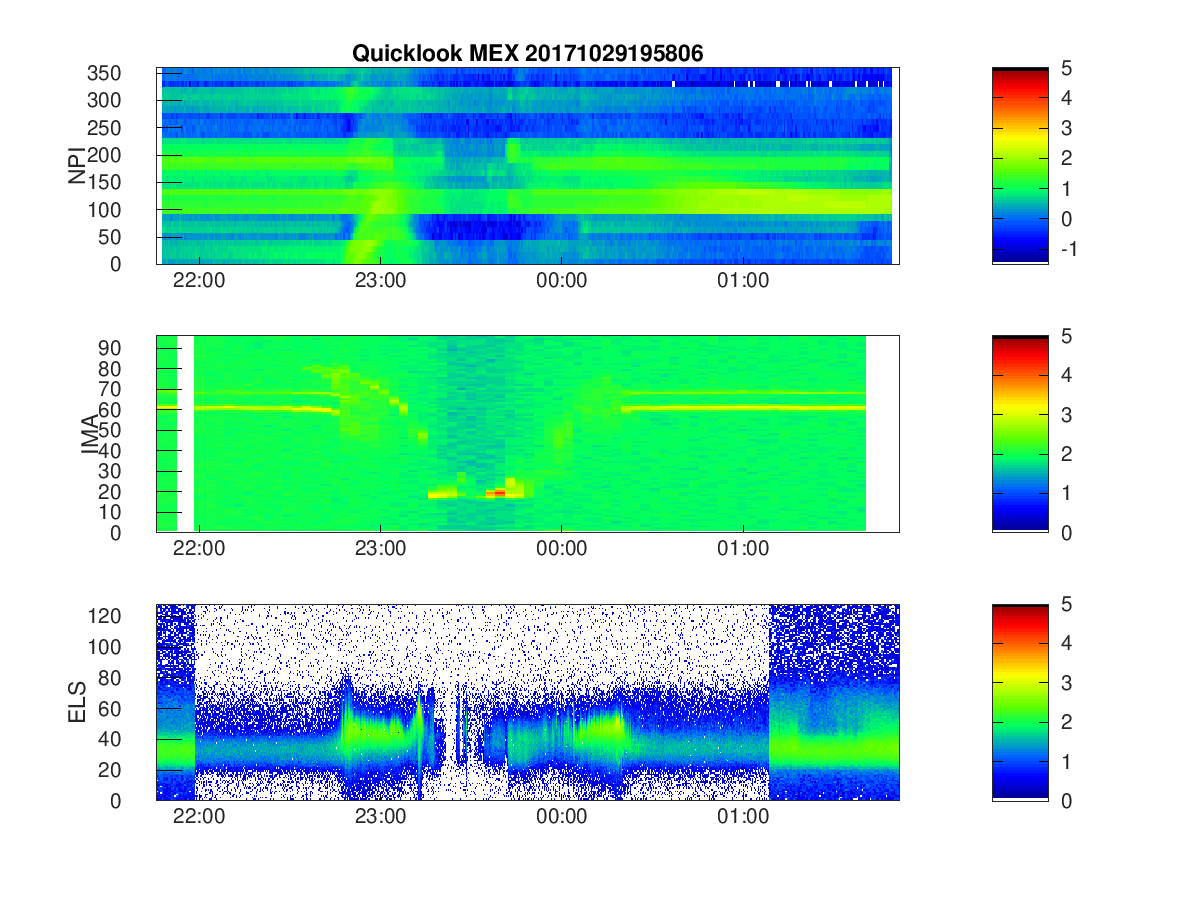
Task: Click the 22:00 tick under the IMA panel
Action: (x=199, y=548)
